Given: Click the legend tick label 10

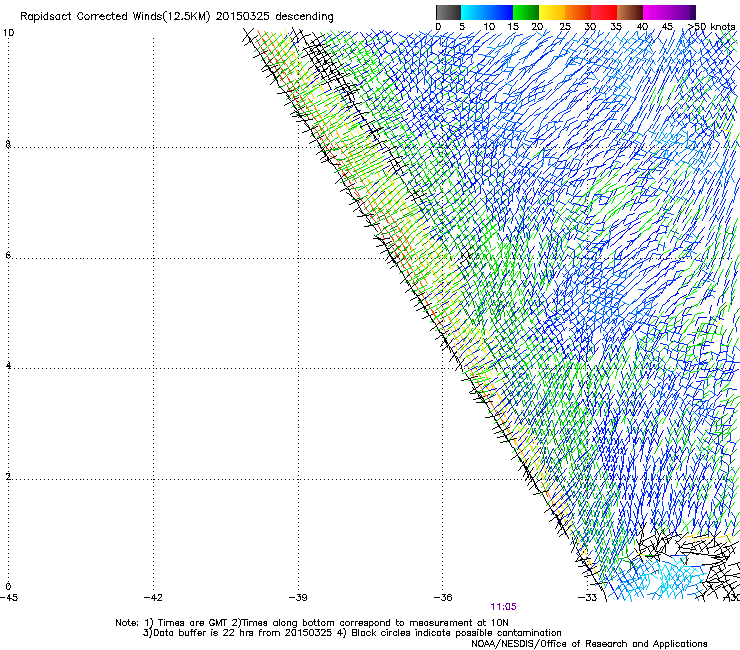Looking at the screenshot, I should [489, 27].
